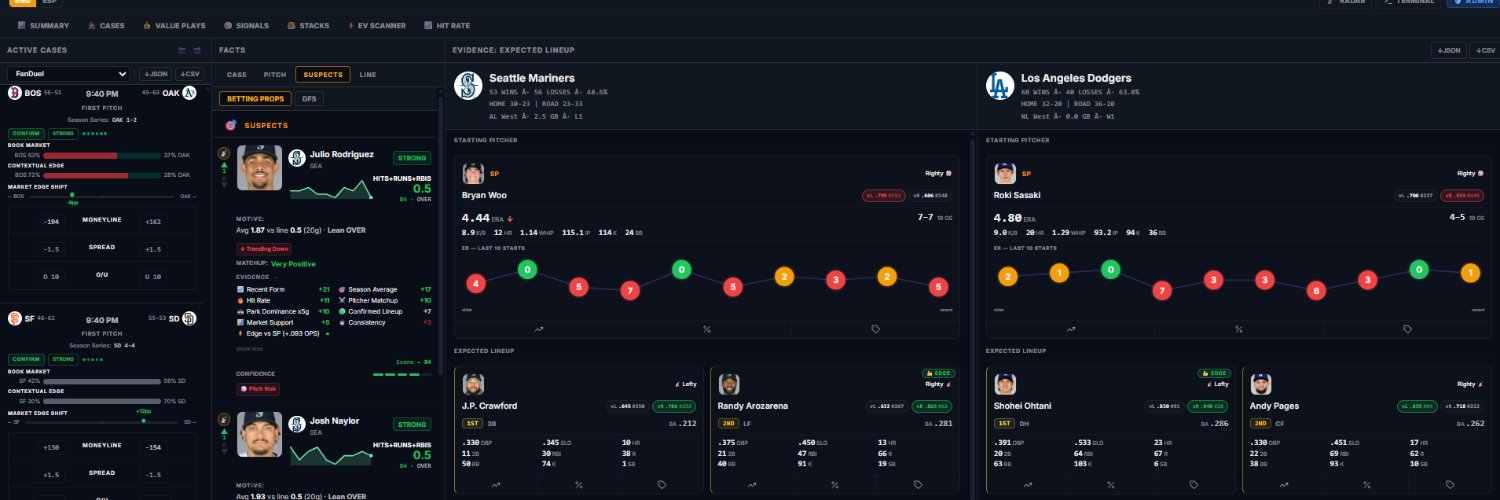Click the San Francisco Giants logo
The image size is (1500, 500).
pyautogui.click(x=15, y=318)
